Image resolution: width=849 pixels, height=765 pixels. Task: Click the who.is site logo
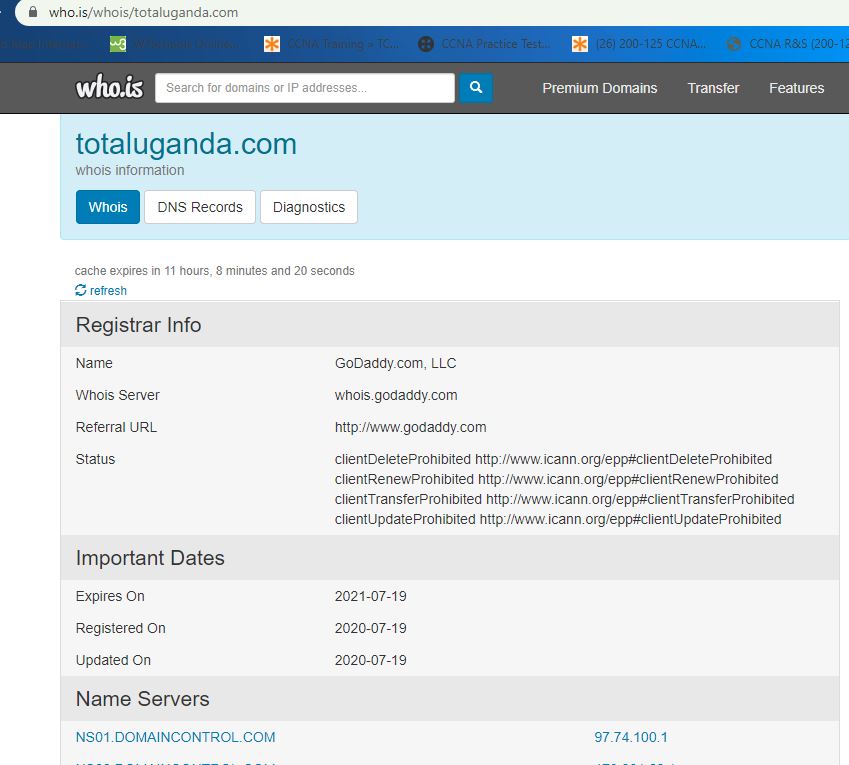pos(110,87)
